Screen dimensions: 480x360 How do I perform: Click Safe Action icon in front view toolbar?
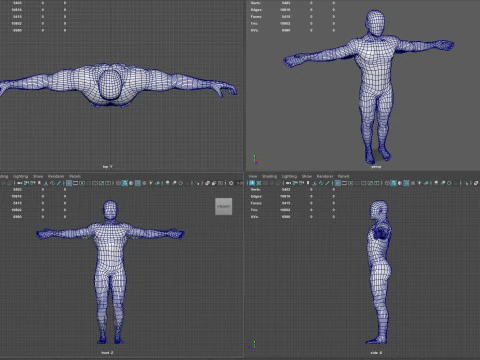pos(101,183)
